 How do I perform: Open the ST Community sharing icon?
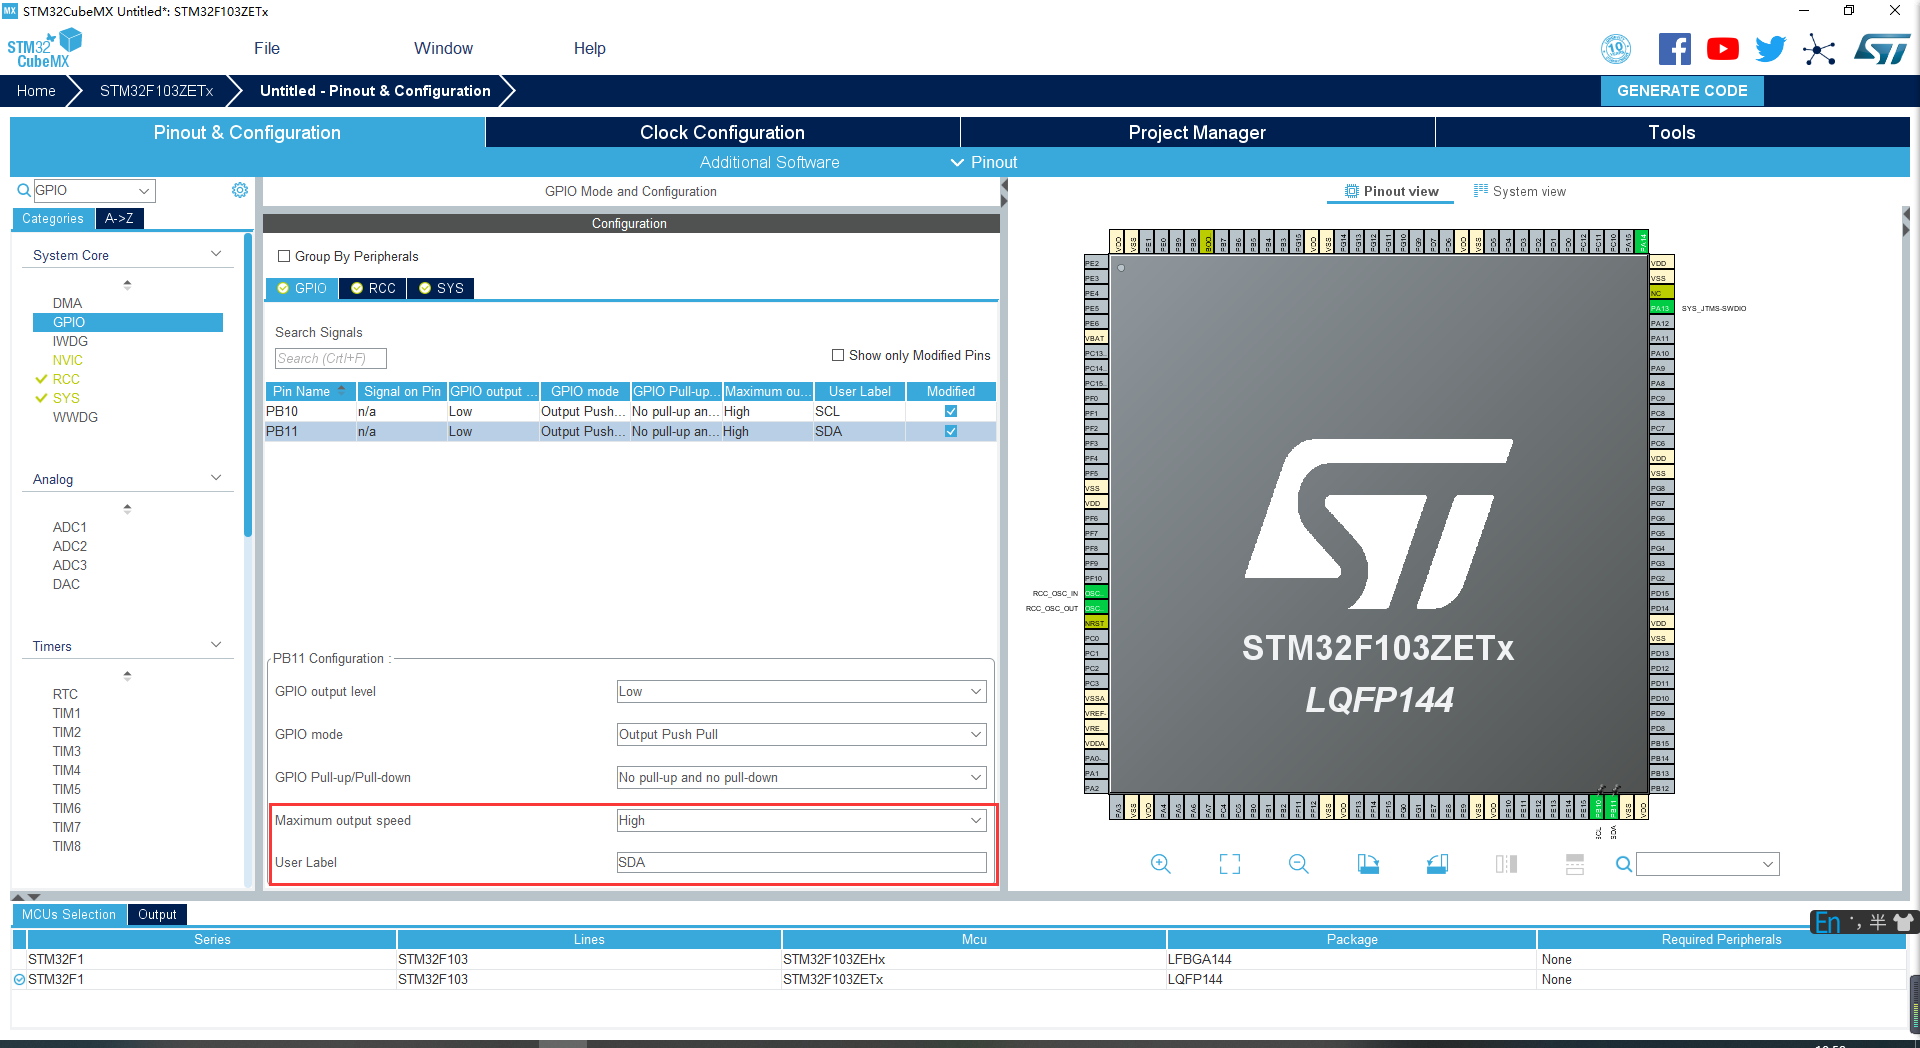click(x=1819, y=48)
